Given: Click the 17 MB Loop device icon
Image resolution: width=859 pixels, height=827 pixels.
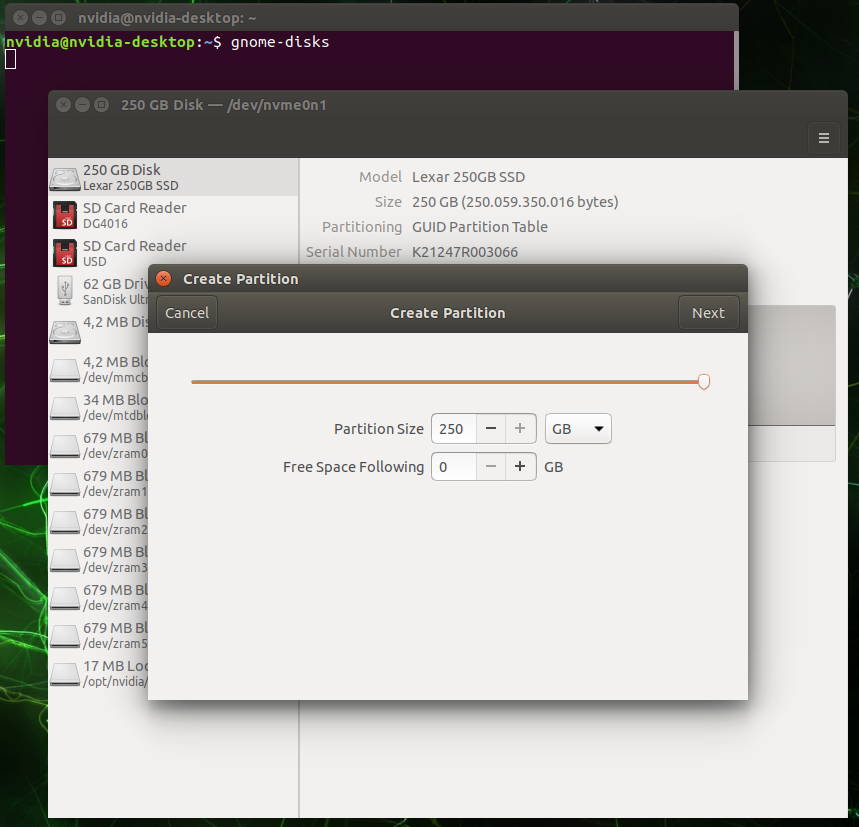Looking at the screenshot, I should (x=65, y=674).
